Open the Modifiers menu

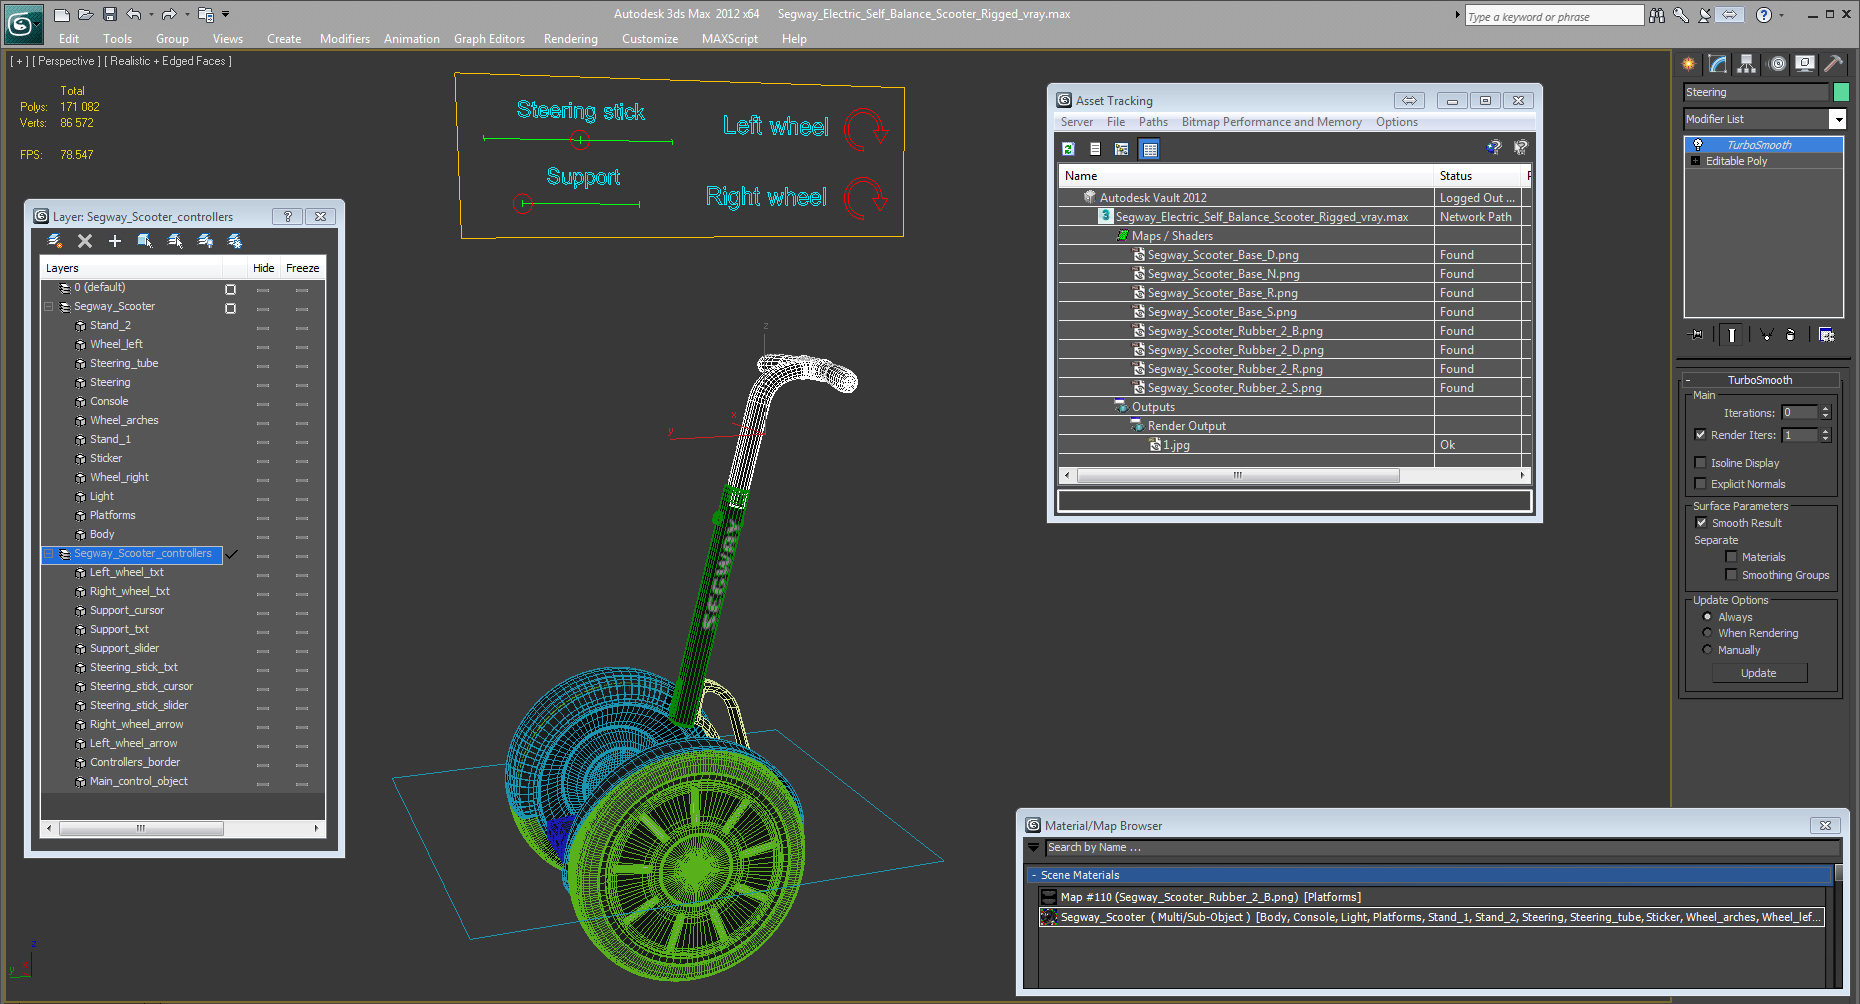click(x=345, y=39)
